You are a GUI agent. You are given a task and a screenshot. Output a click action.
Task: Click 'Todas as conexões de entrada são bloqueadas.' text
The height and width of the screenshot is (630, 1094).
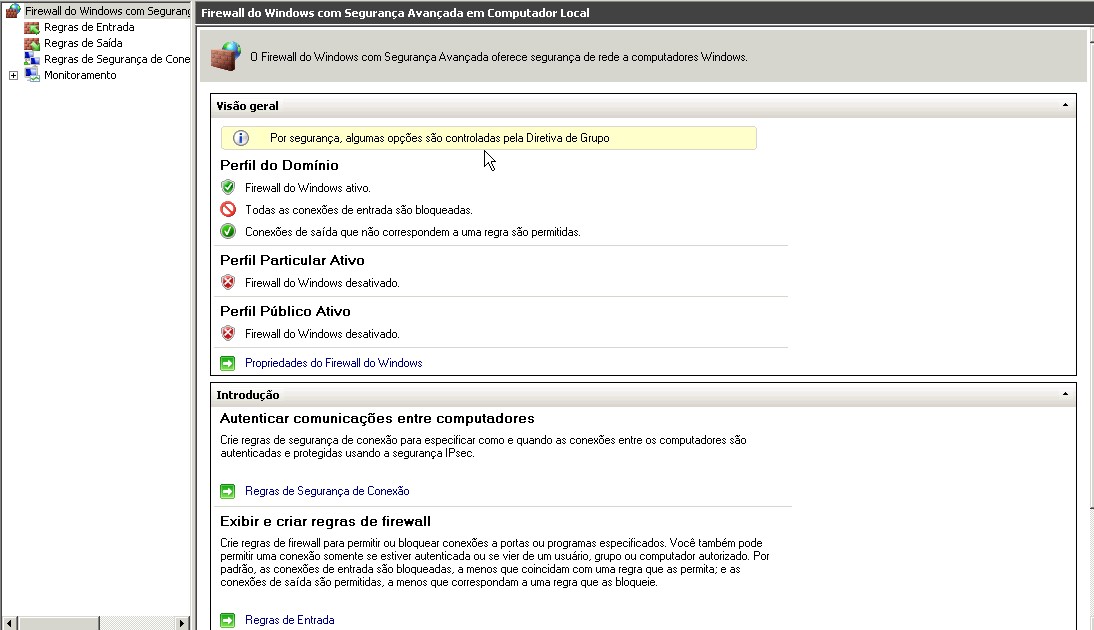(359, 210)
